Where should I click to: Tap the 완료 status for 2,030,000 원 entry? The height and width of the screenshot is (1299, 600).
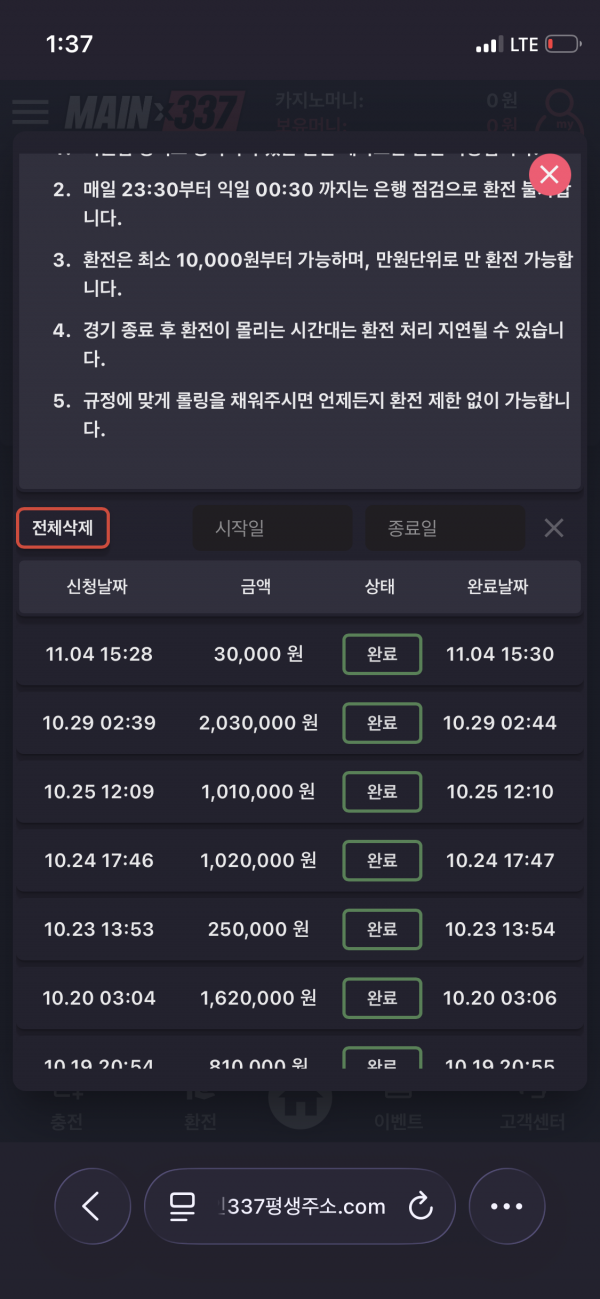[382, 722]
